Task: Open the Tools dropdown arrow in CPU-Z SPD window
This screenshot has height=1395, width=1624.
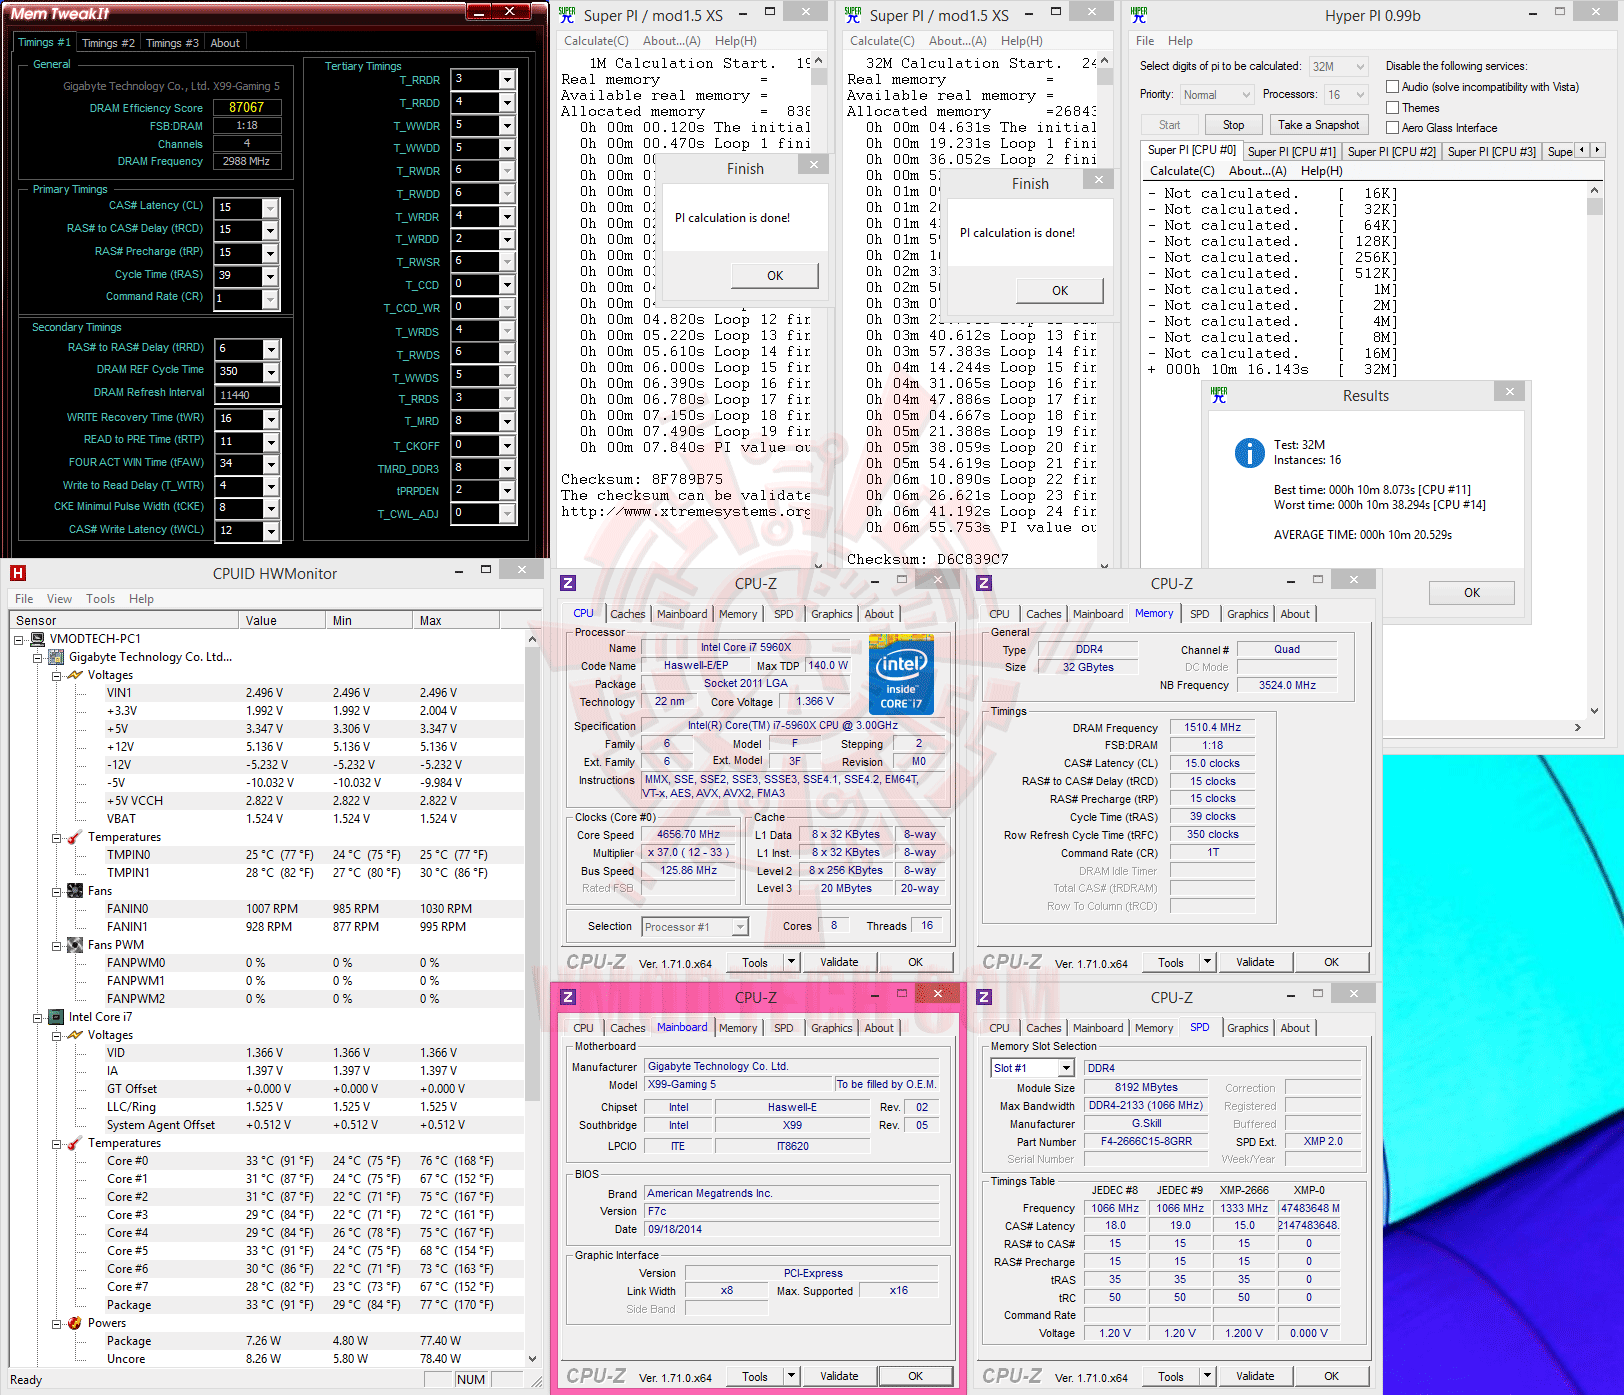Action: tap(1208, 1376)
